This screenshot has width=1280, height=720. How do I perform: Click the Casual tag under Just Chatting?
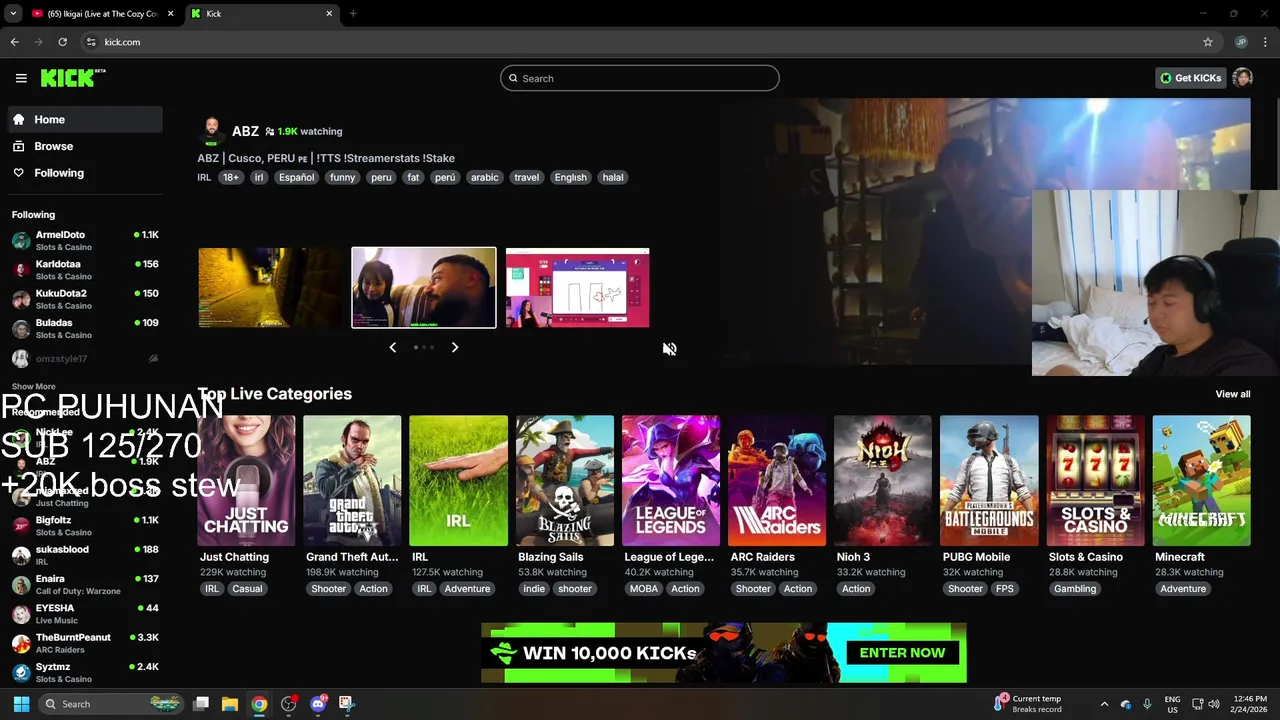coord(247,589)
